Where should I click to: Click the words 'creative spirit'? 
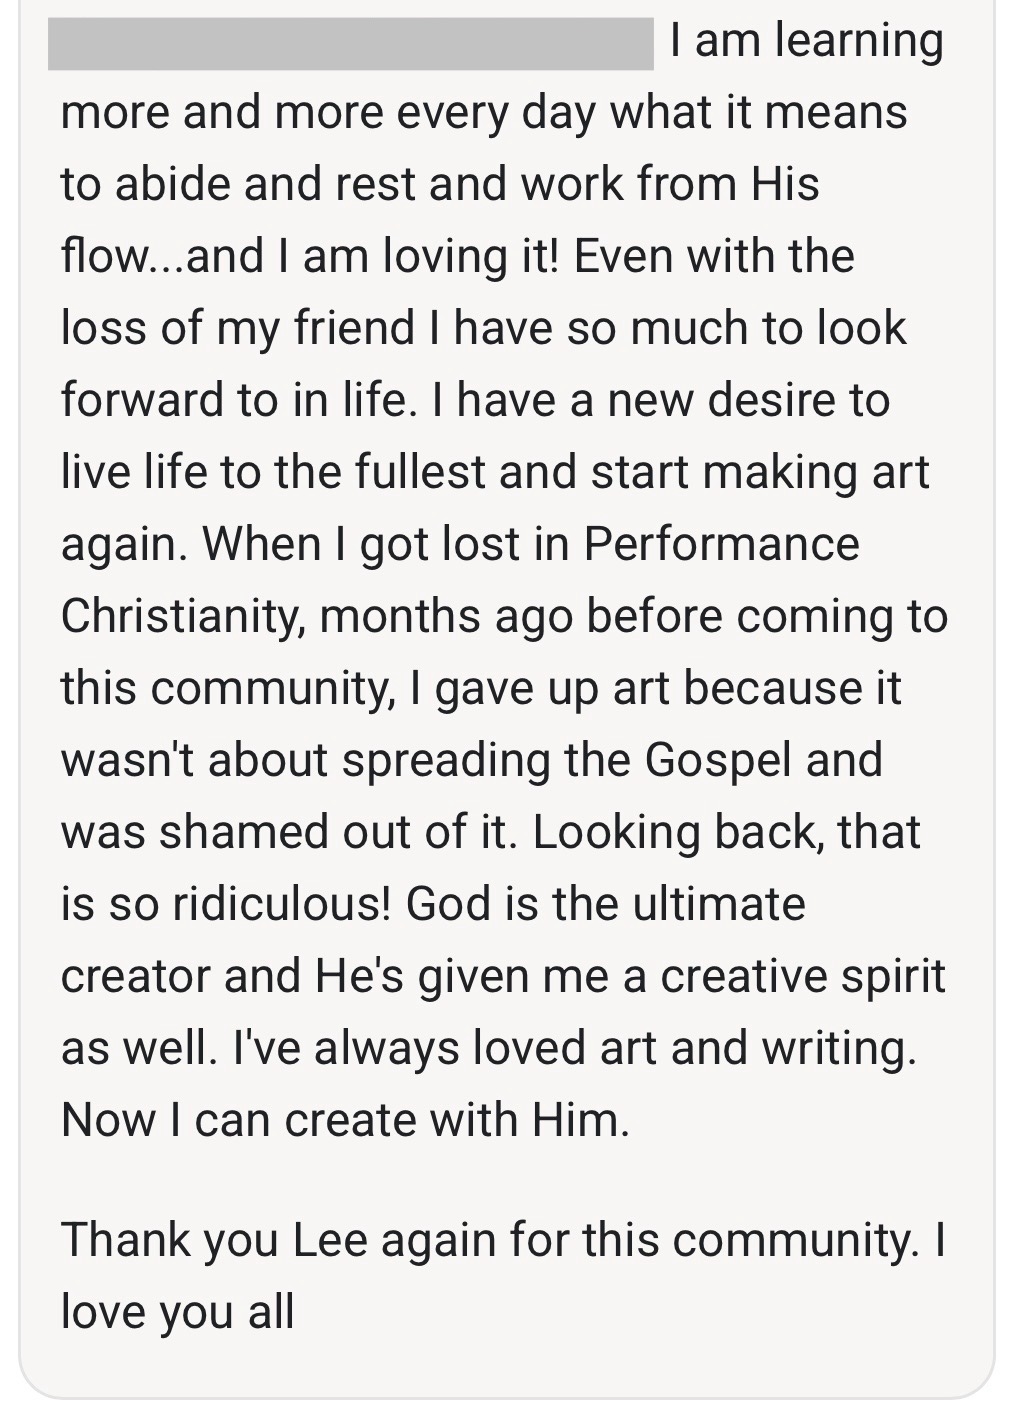pos(802,976)
